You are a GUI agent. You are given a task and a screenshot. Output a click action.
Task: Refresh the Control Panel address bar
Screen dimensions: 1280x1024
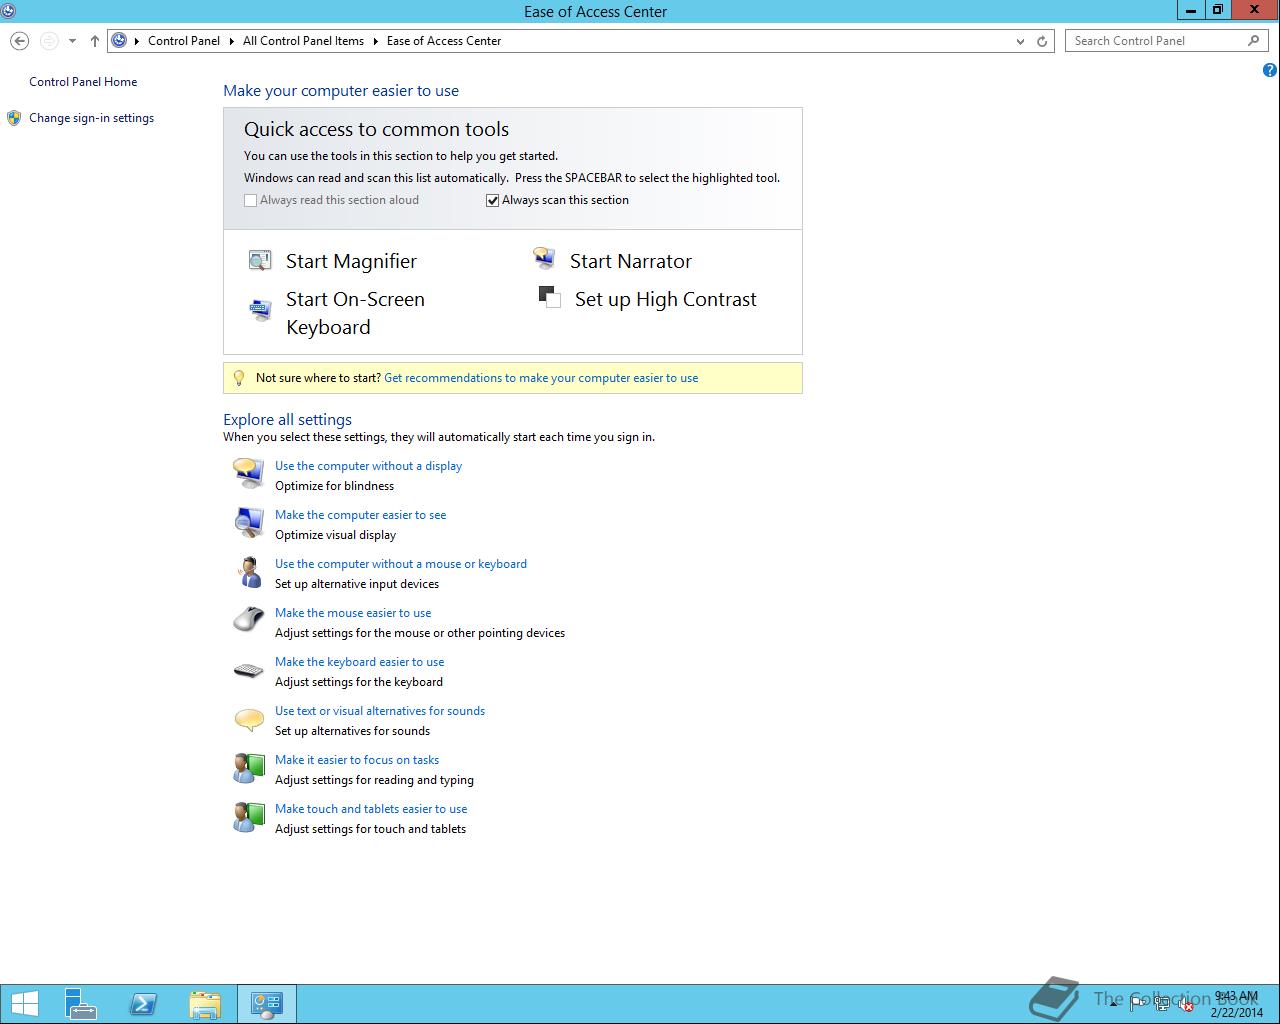click(x=1042, y=41)
